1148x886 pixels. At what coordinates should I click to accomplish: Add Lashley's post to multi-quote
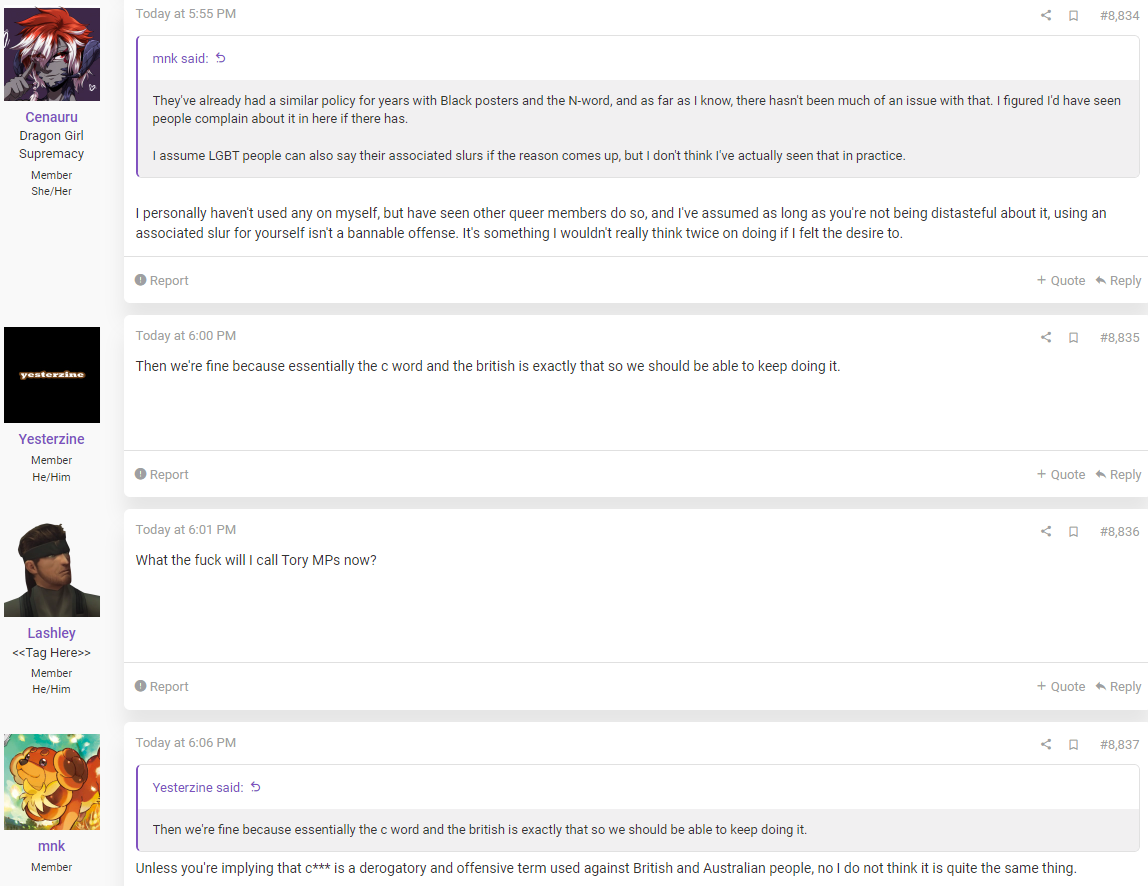[x=1061, y=687]
